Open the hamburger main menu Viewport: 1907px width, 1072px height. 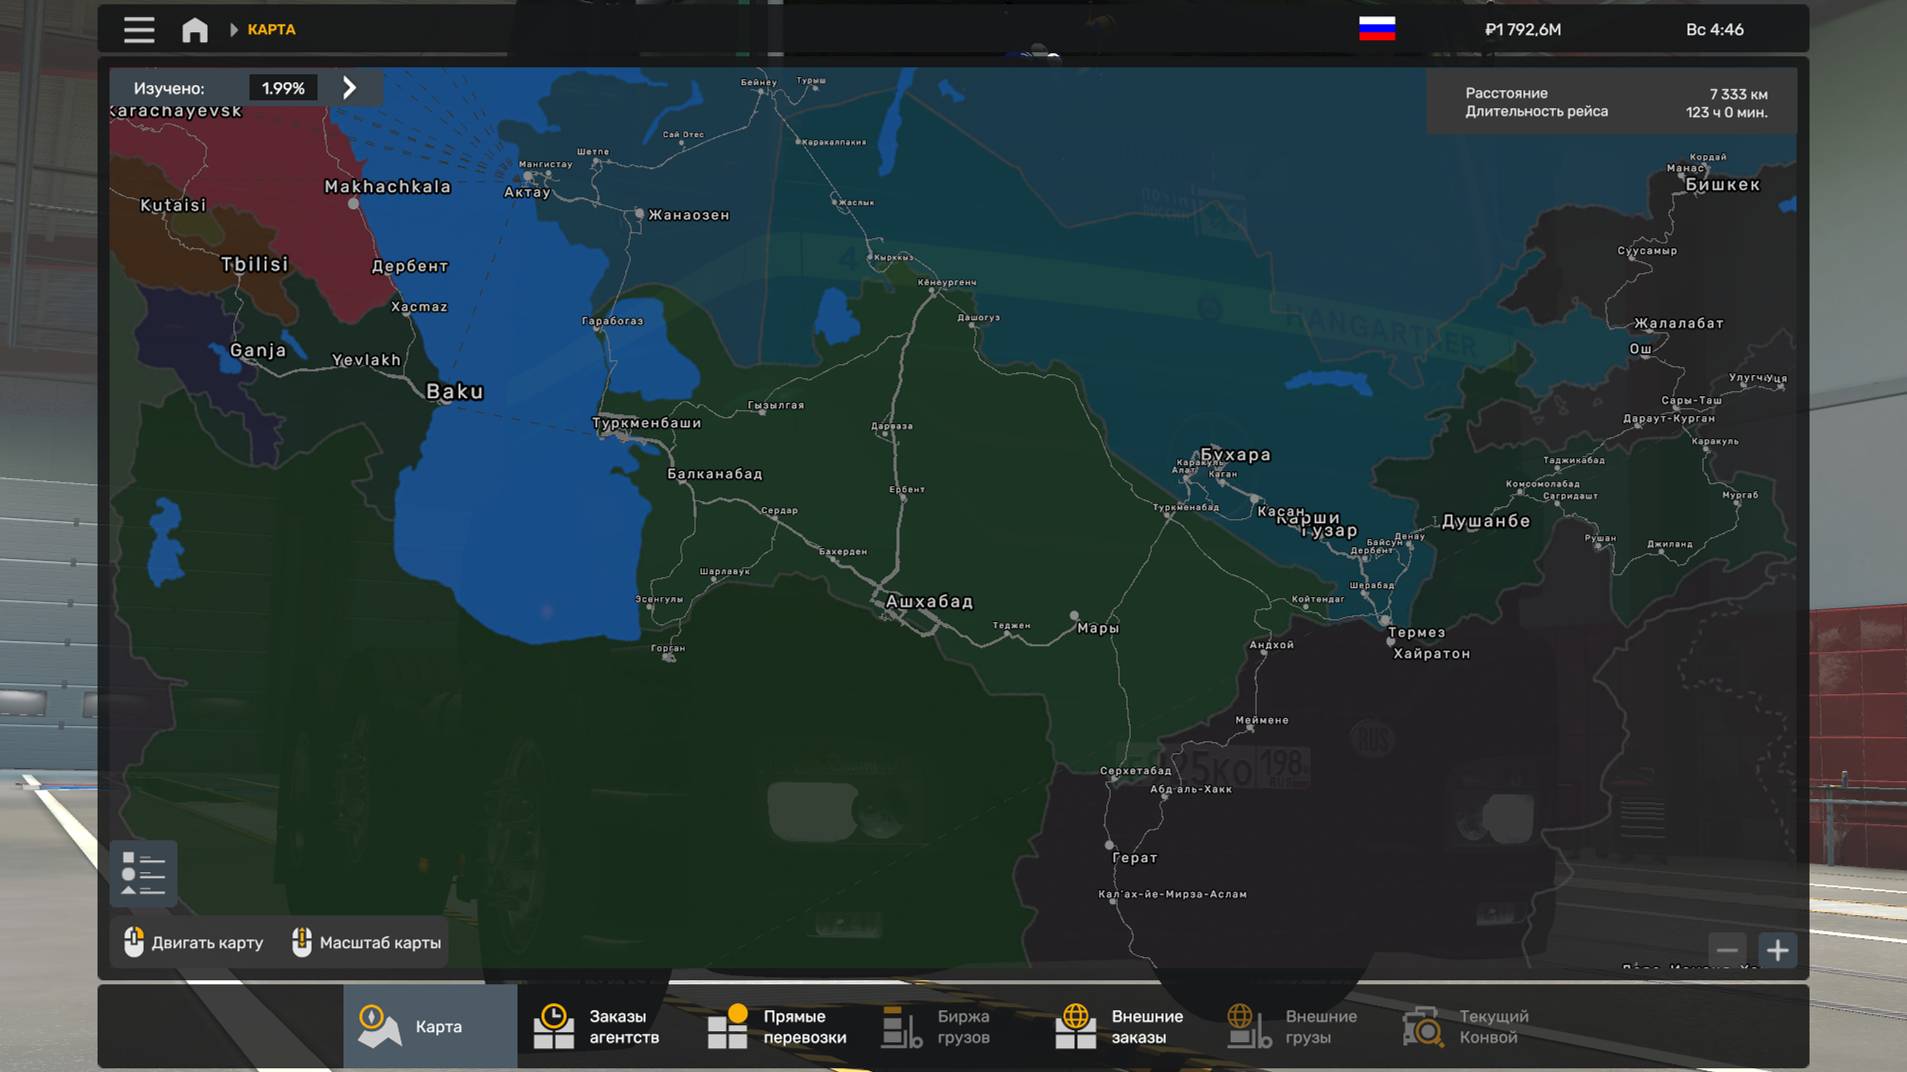pyautogui.click(x=139, y=30)
